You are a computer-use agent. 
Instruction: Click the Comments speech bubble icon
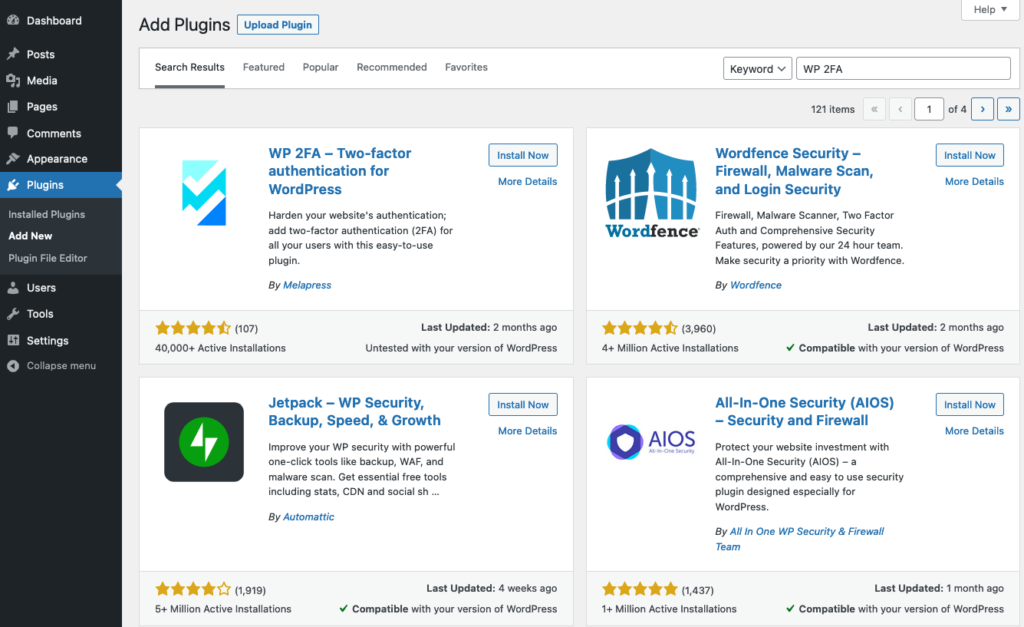point(13,133)
